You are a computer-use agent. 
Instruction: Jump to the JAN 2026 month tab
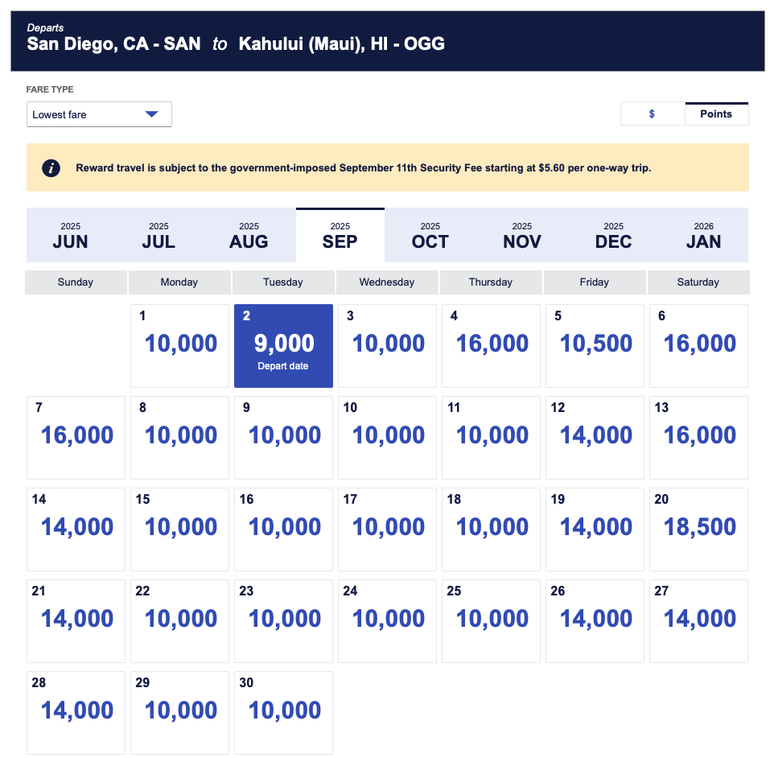[704, 235]
